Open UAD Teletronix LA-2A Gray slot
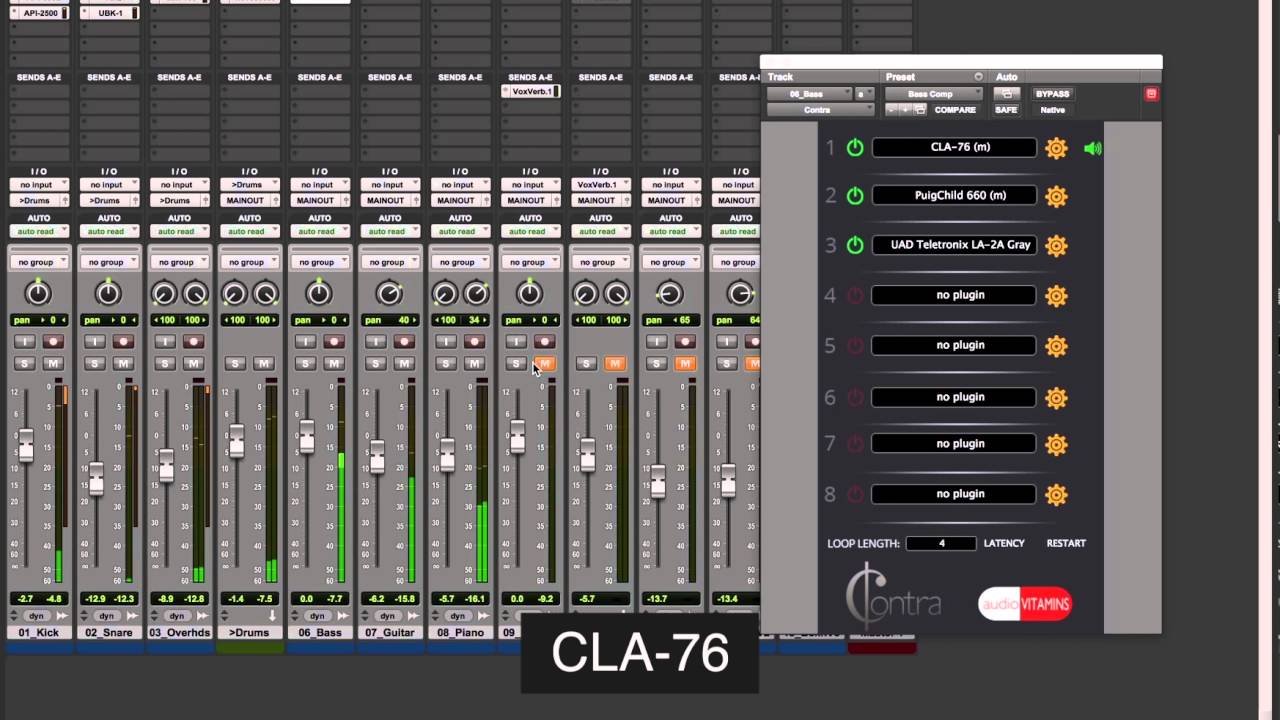The width and height of the screenshot is (1280, 720). coord(954,245)
